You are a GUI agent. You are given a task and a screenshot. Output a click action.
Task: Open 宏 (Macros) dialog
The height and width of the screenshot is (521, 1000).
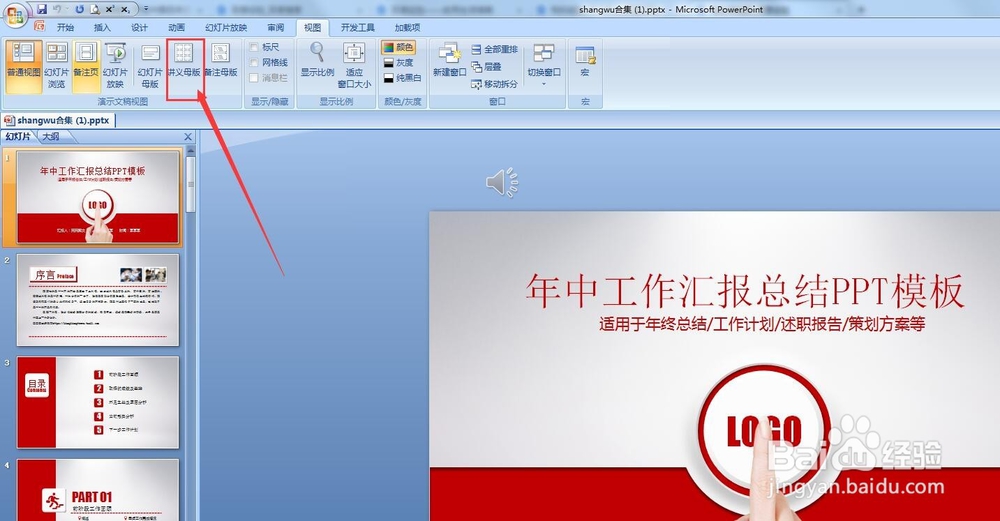tap(585, 61)
